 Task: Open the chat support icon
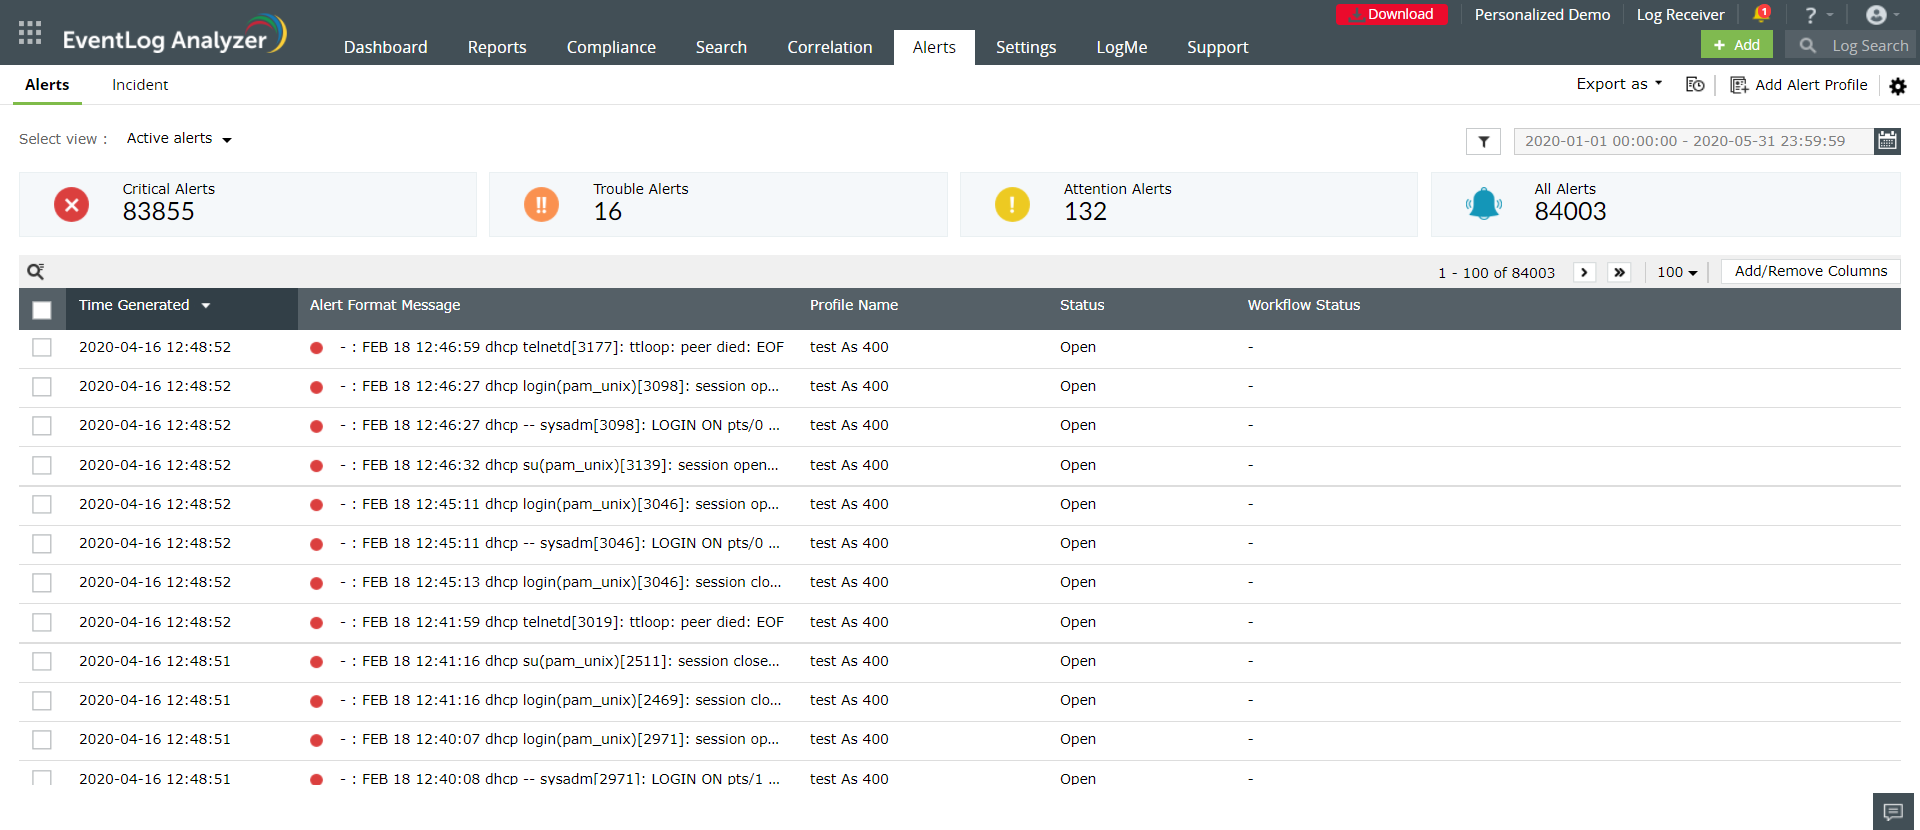tap(1892, 811)
